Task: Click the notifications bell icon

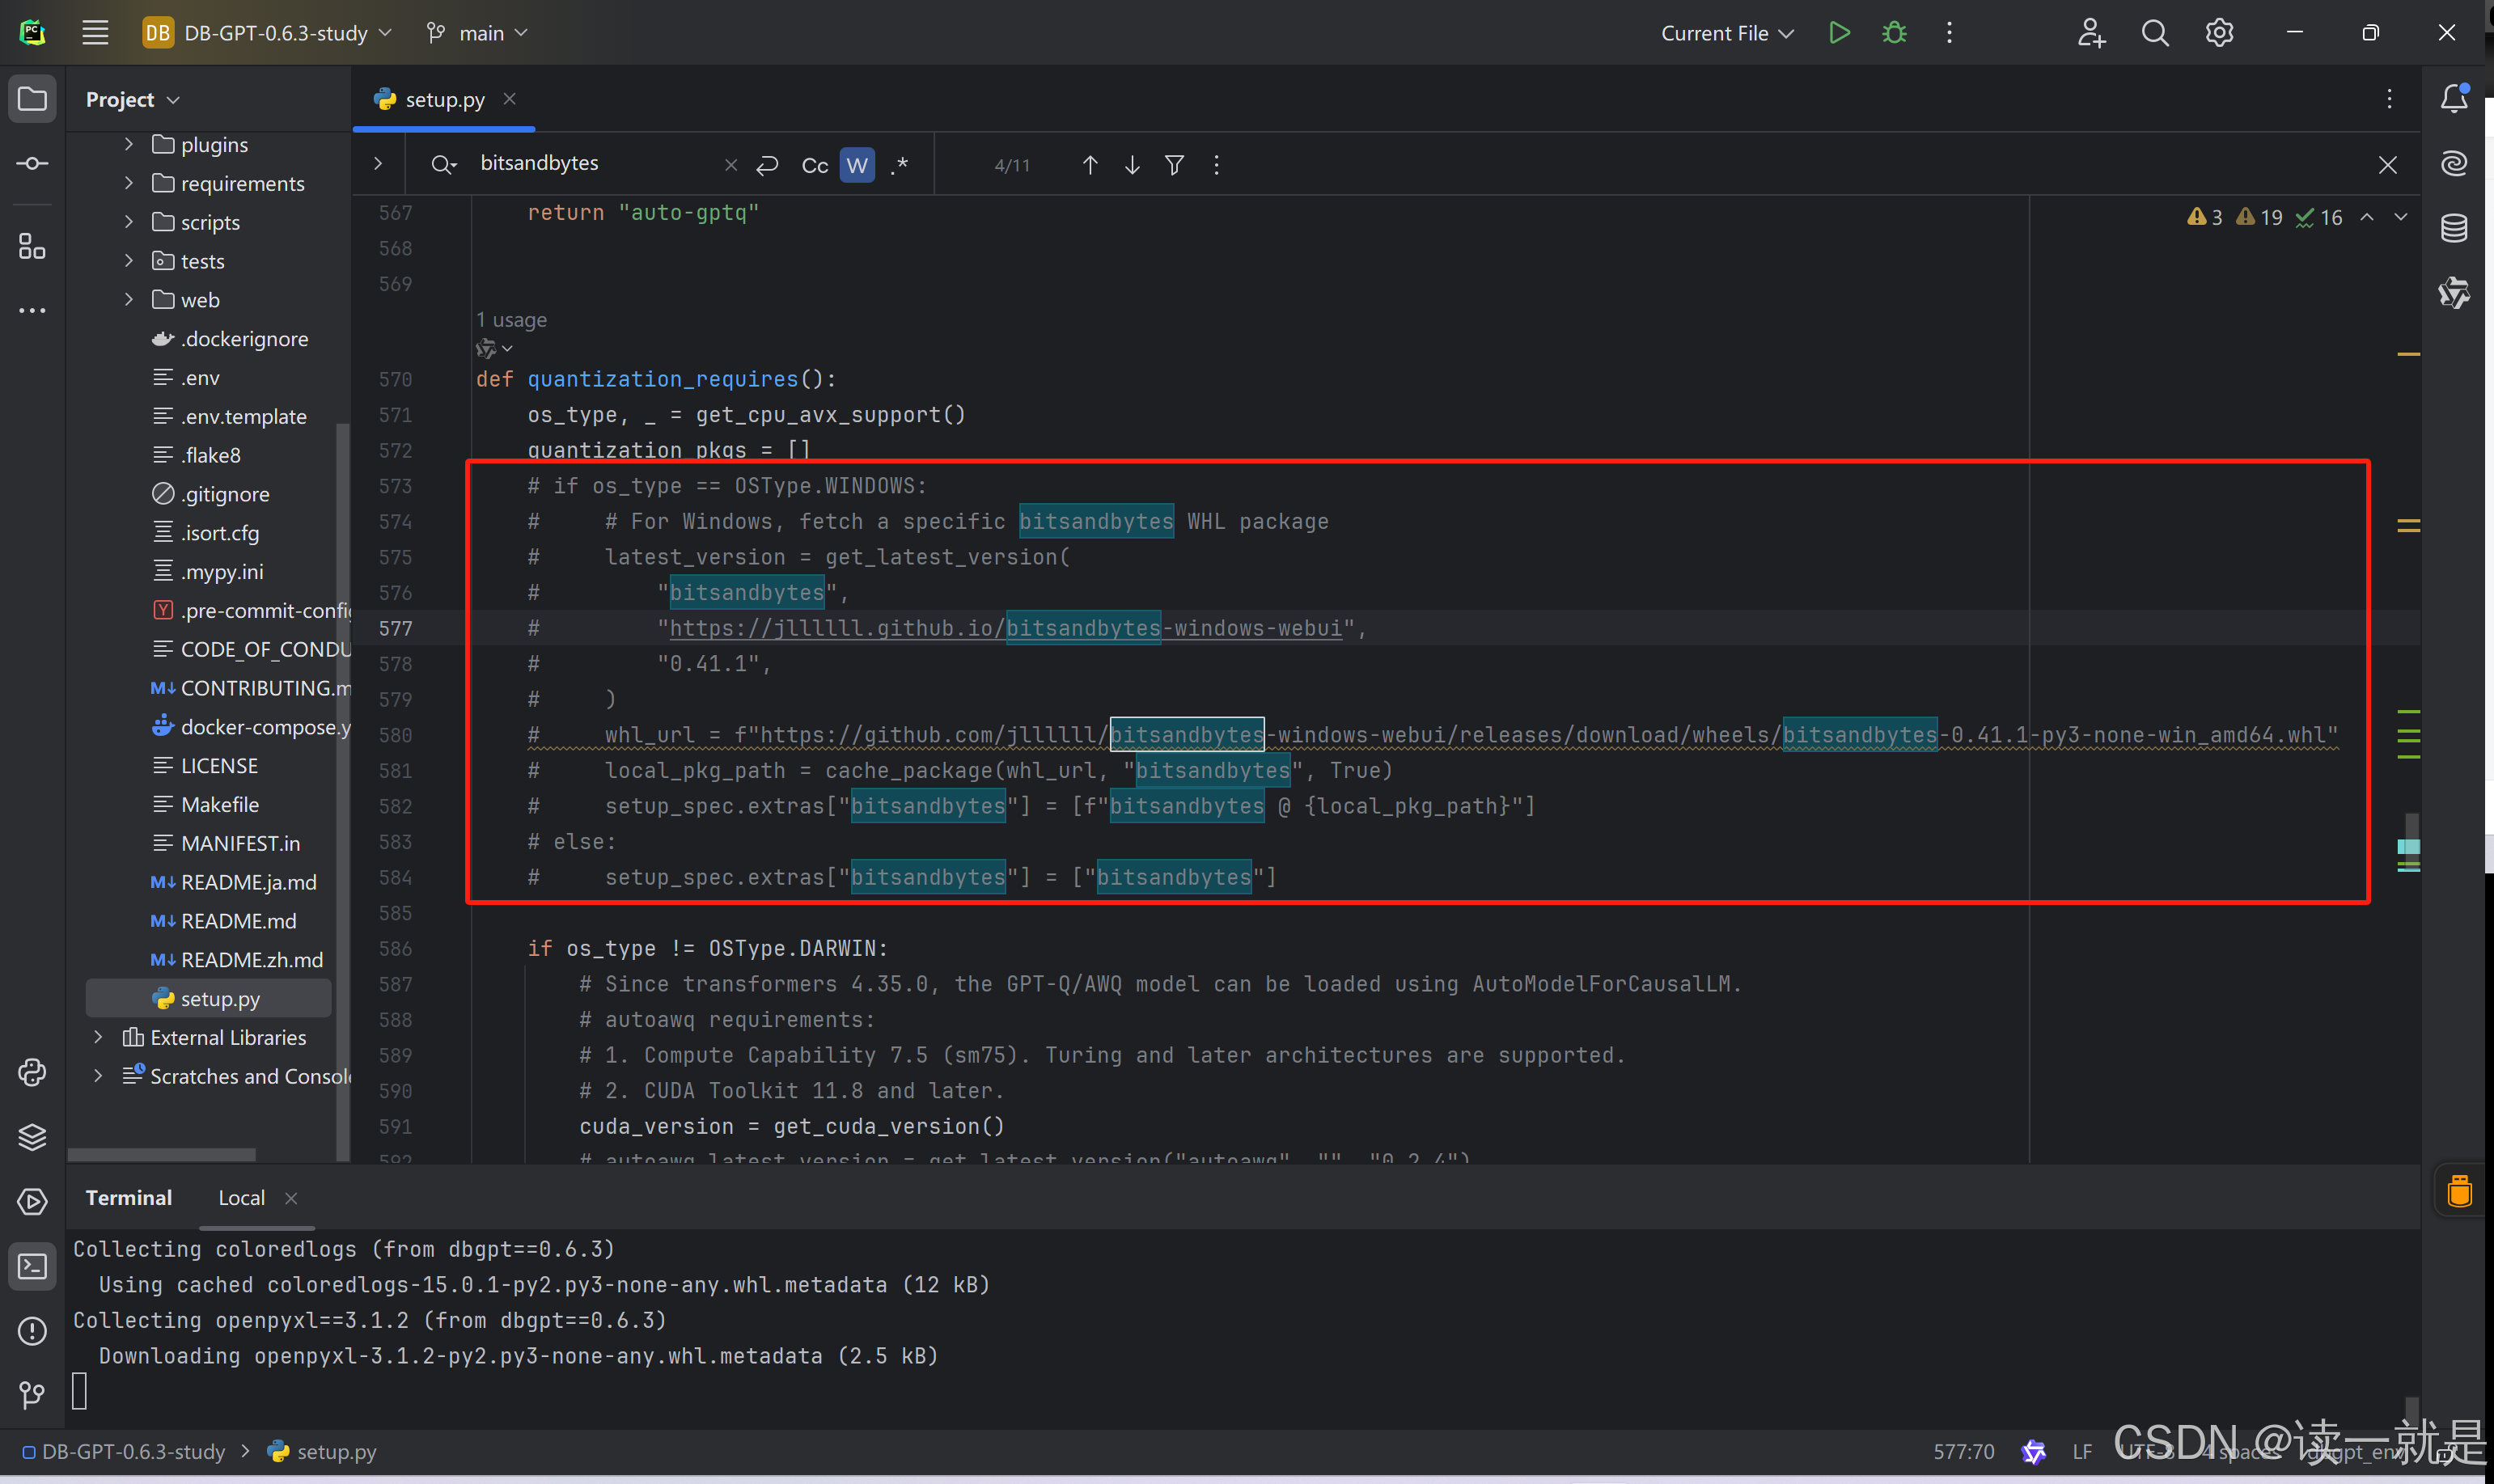Action: (x=2454, y=99)
